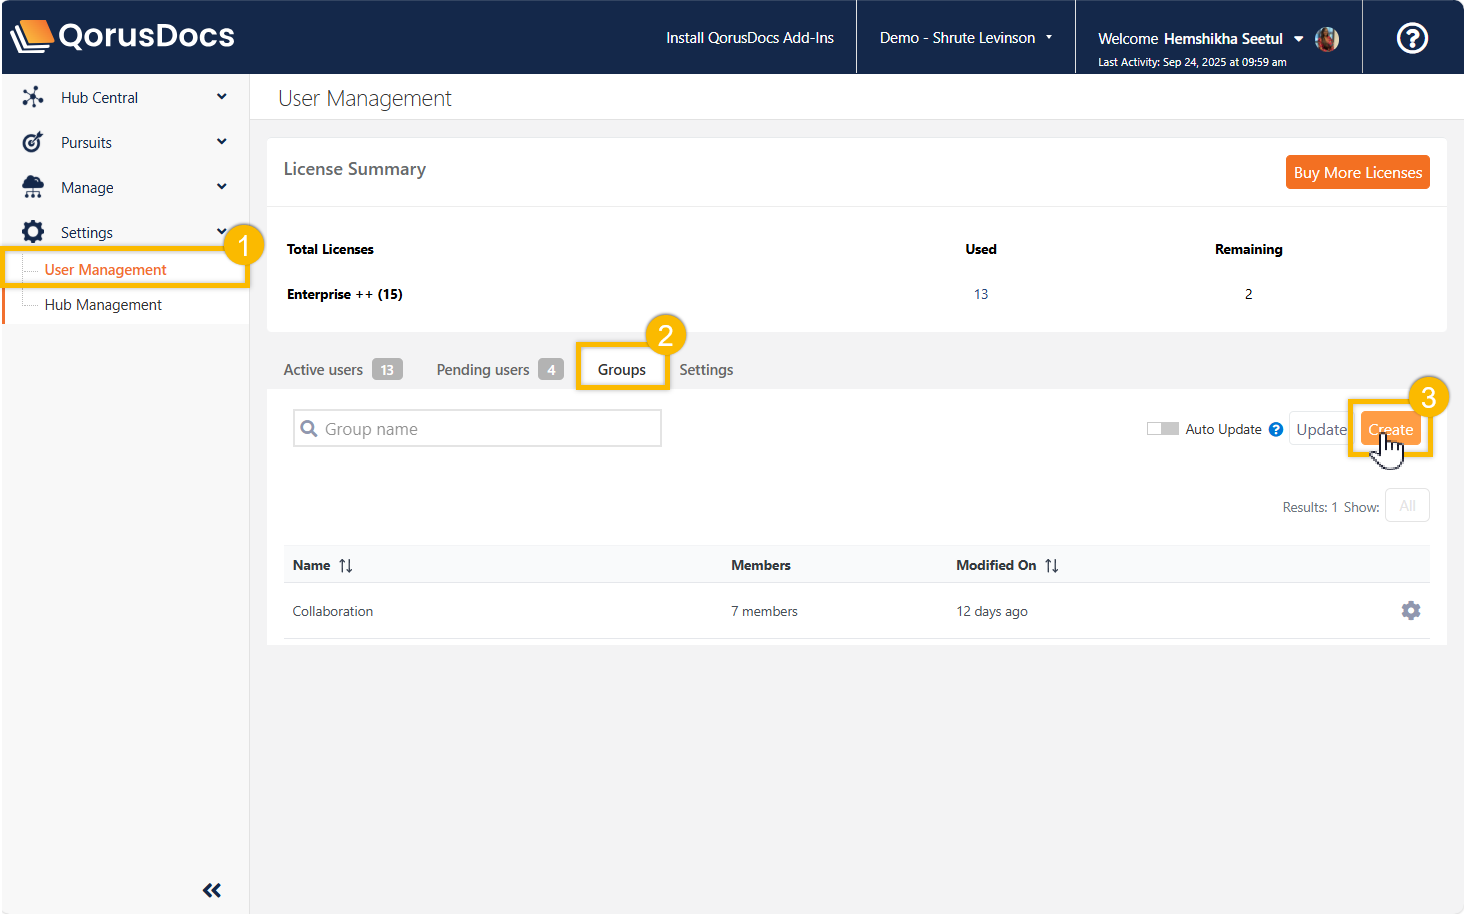Screen dimensions: 1464x914
Task: Open the Demo - Shrute Levinson dropdown
Action: point(965,38)
